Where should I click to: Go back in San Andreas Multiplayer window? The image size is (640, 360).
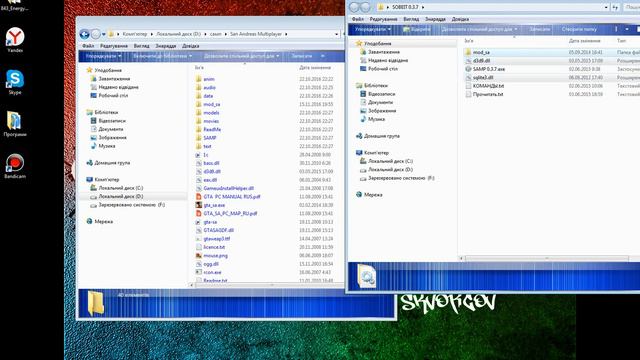pos(84,34)
